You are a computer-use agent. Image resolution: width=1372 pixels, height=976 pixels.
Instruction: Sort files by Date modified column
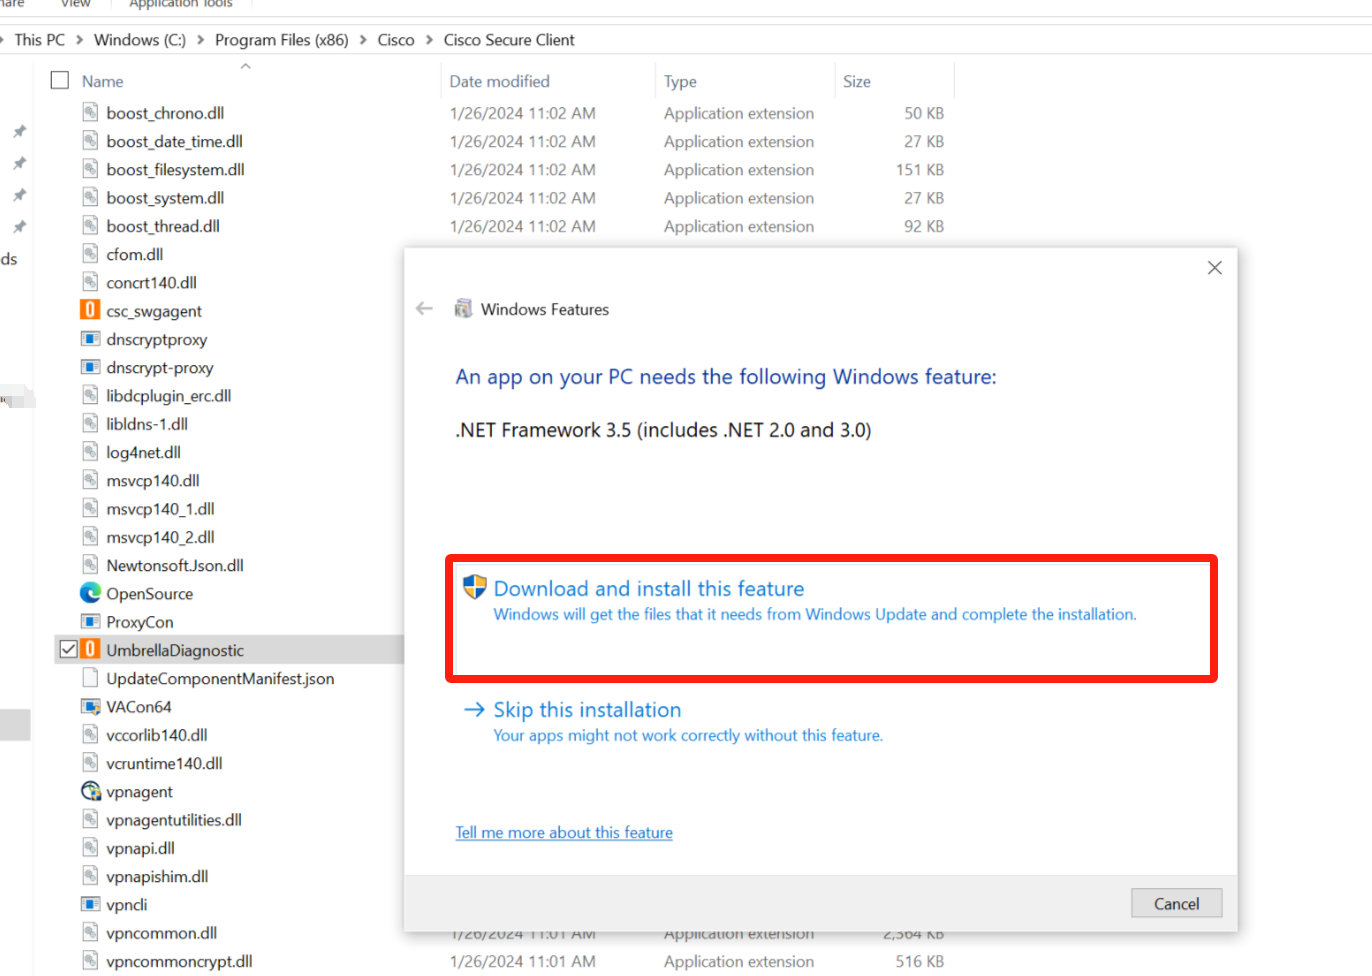[x=499, y=81]
